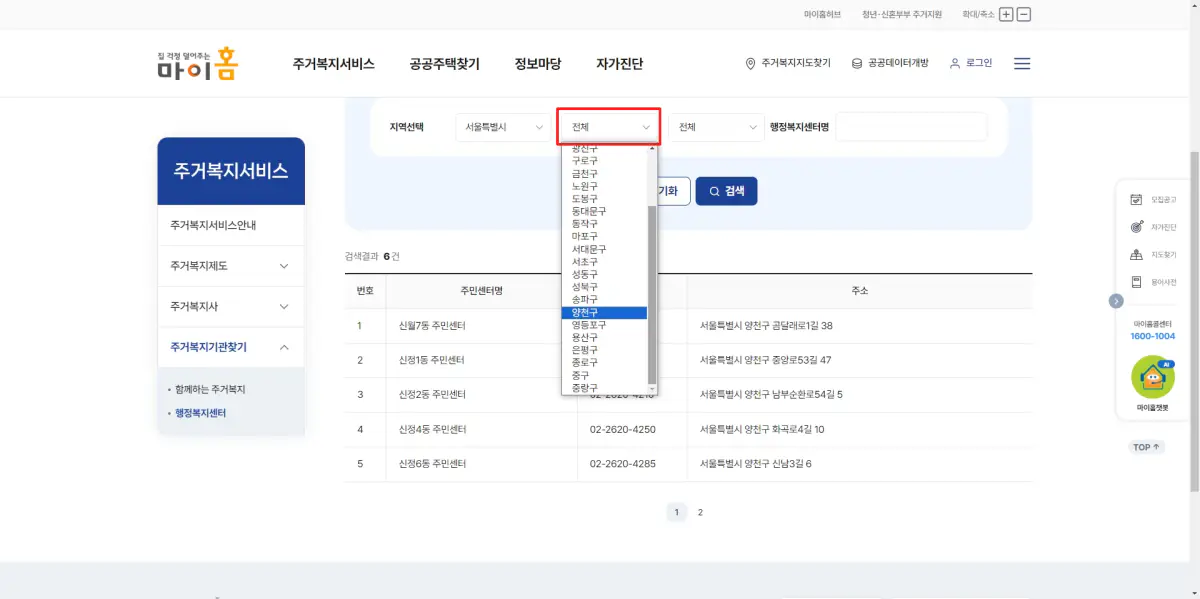Screen dimensions: 1200x599
Task: Expand 주거복지사 sidebar section
Action: [231, 306]
